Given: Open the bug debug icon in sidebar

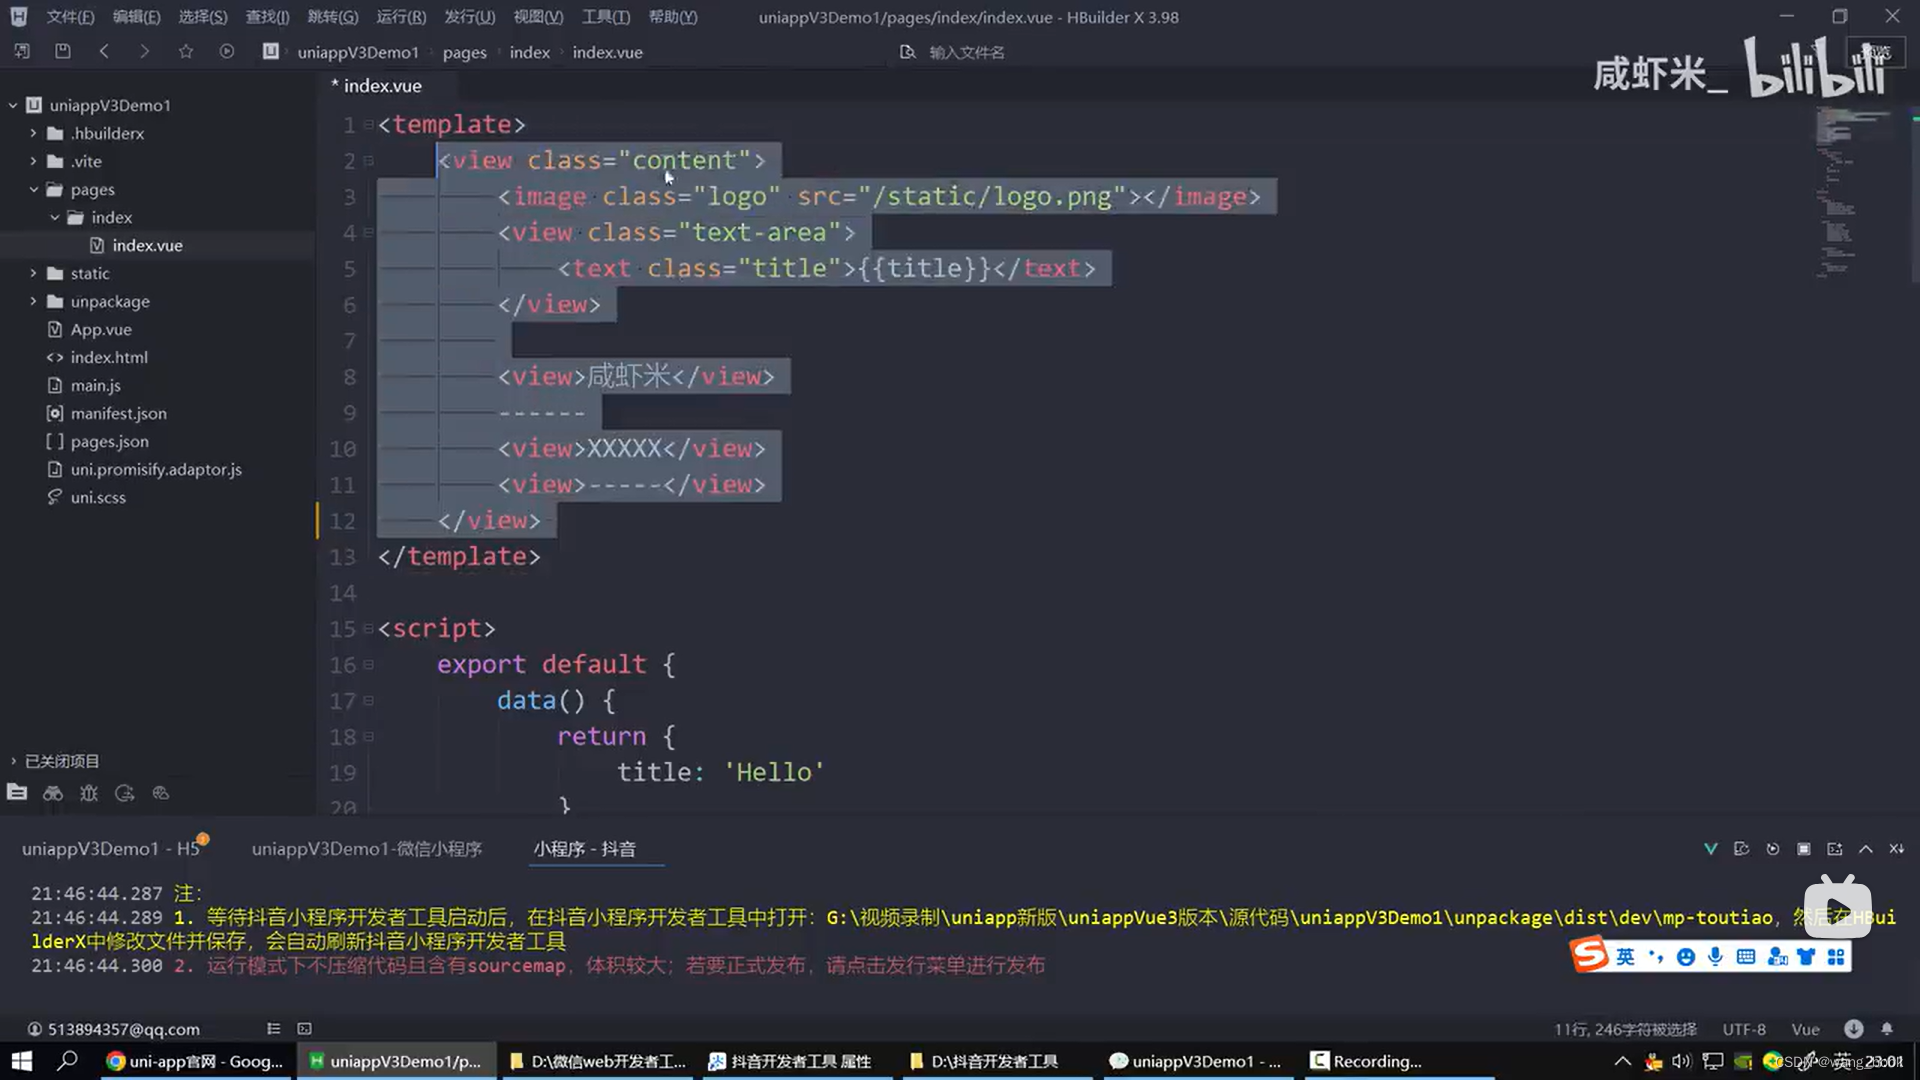Looking at the screenshot, I should coord(89,793).
